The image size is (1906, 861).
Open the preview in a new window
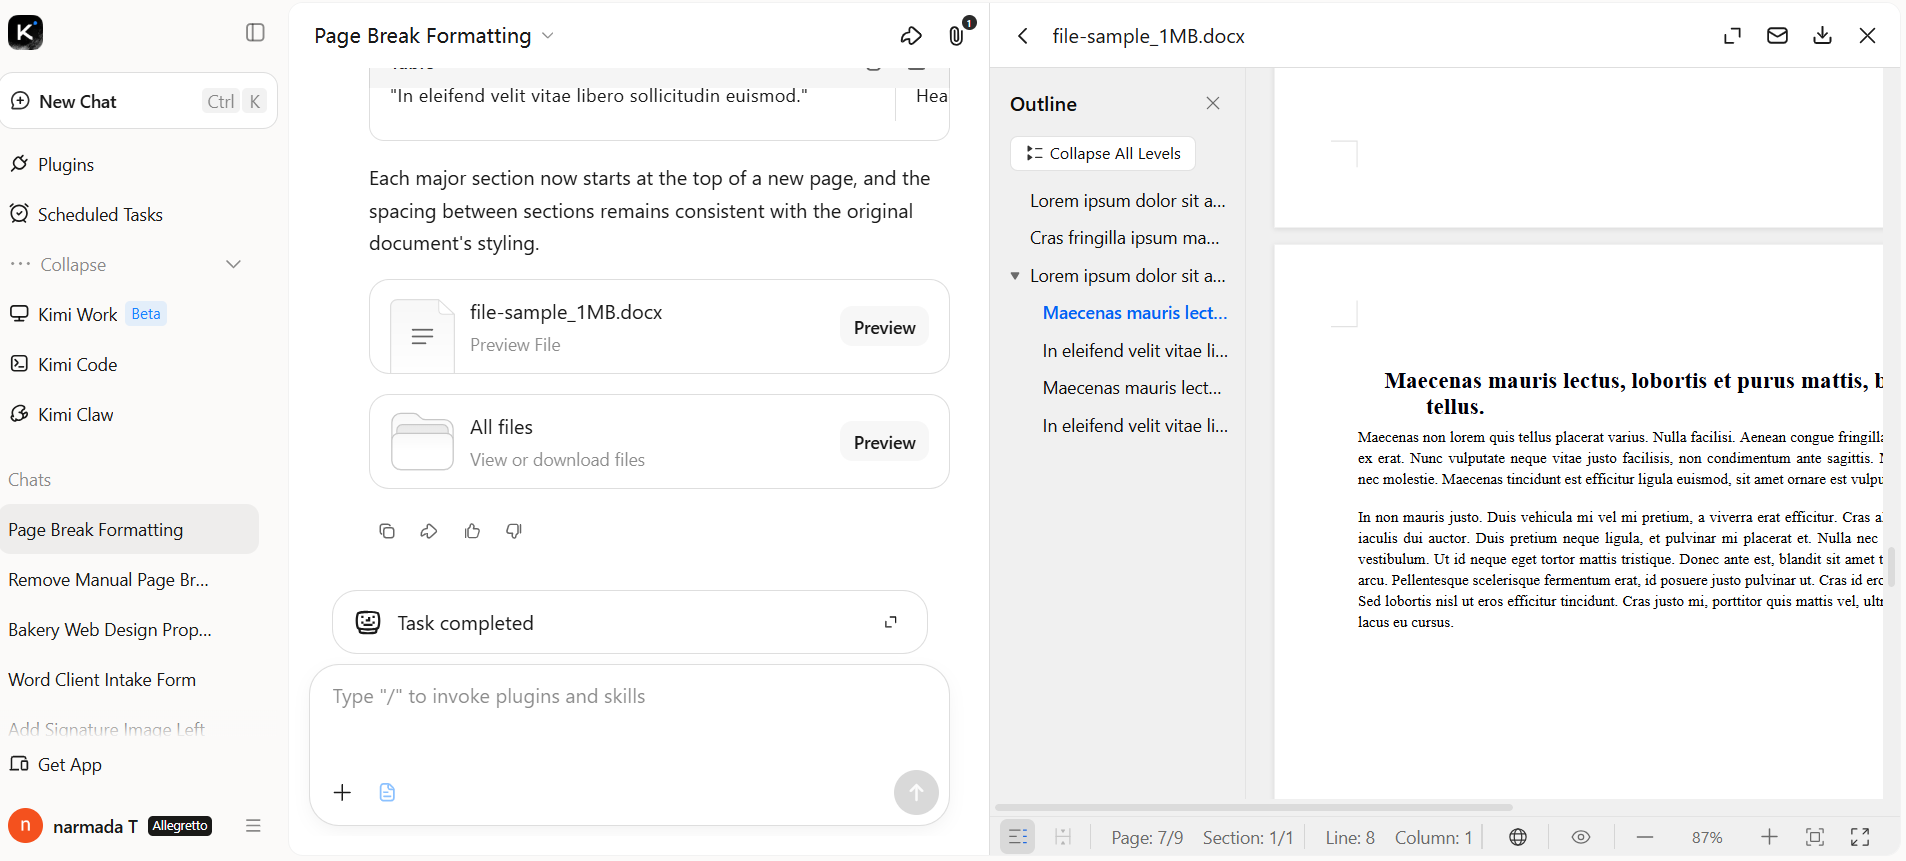point(1732,36)
